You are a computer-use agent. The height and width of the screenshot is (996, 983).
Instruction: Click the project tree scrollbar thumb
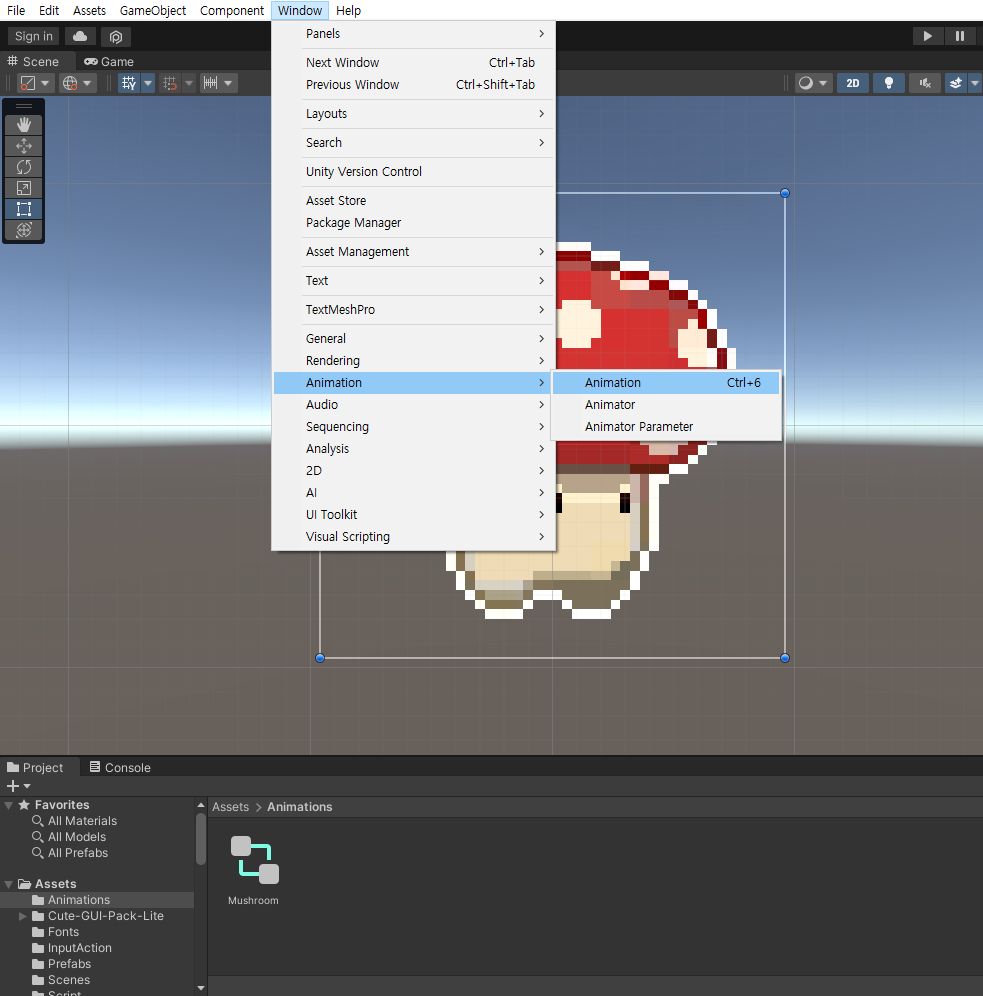pos(201,838)
